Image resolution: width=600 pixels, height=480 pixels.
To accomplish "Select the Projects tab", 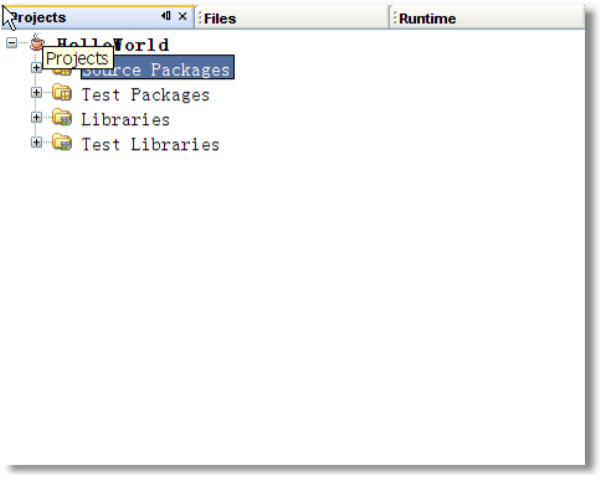I will [38, 18].
